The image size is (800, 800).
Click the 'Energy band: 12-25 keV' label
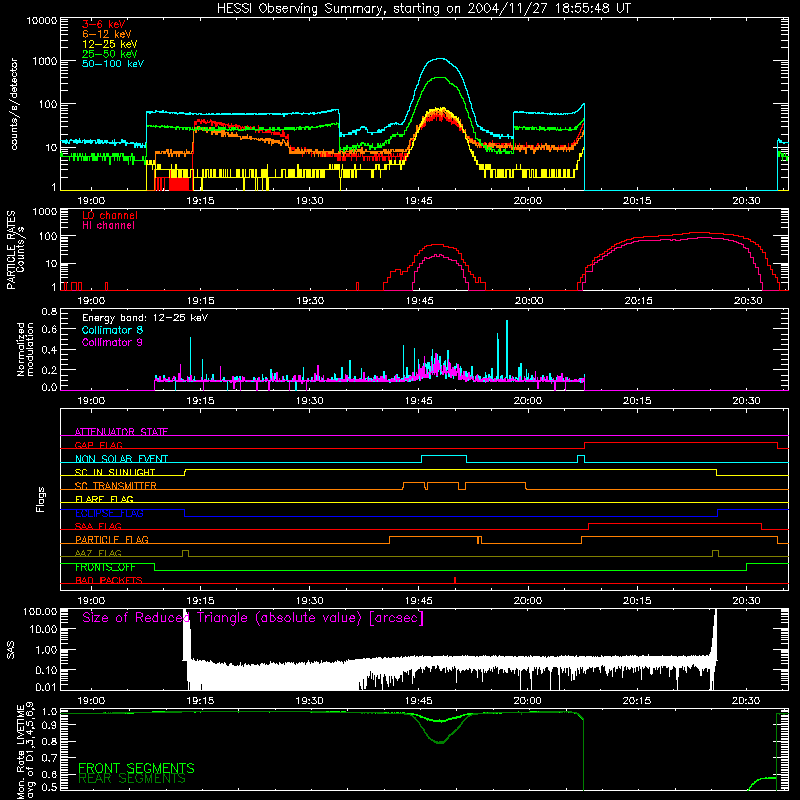[145, 318]
